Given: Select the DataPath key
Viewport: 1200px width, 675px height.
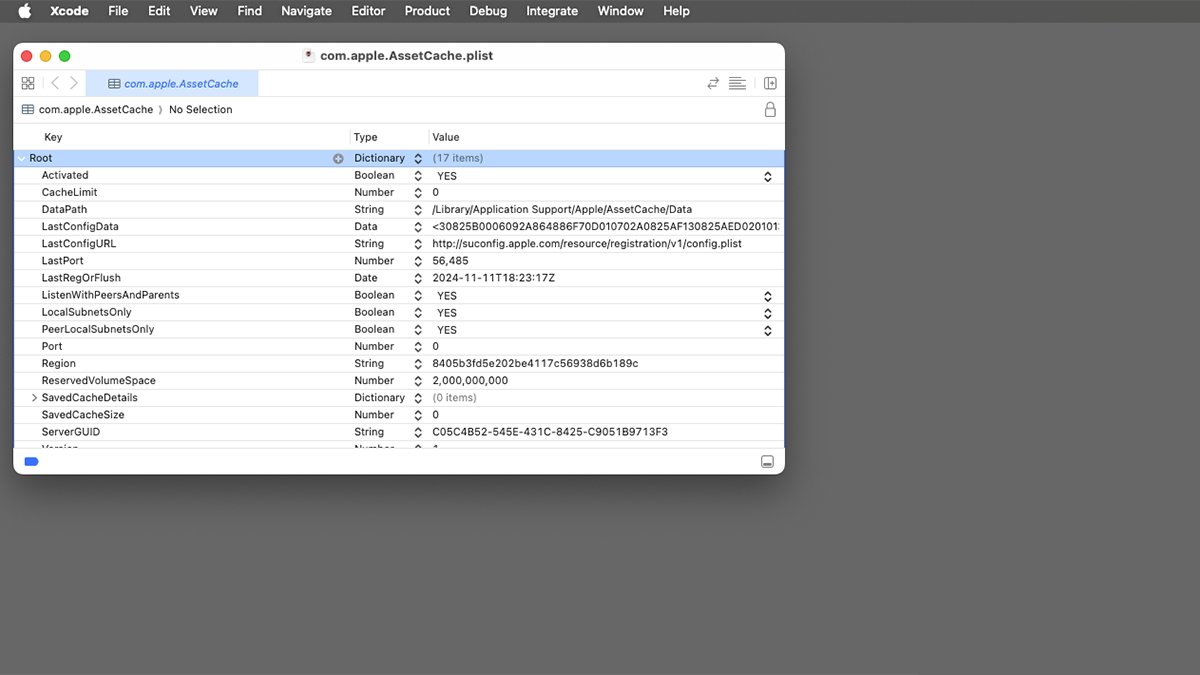Looking at the screenshot, I should point(64,209).
